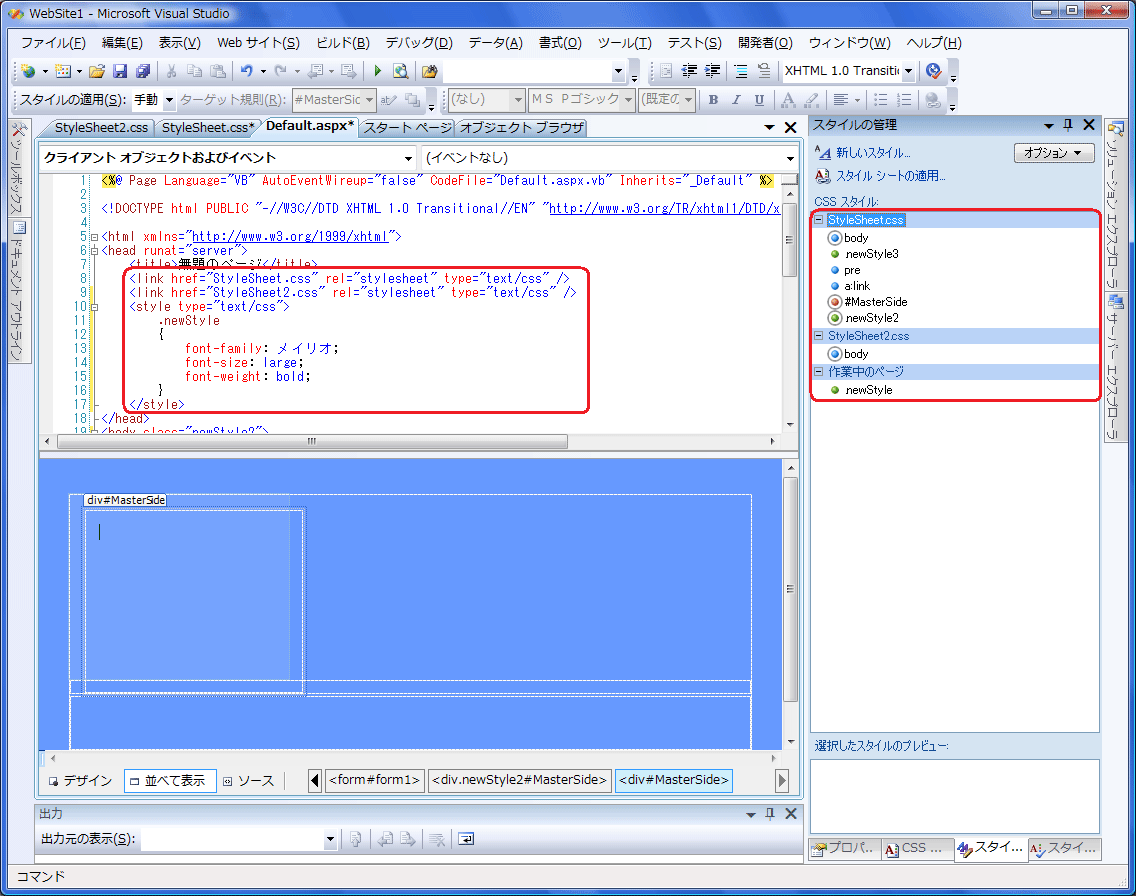Open the スタイルの適用 手動 dropdown
This screenshot has width=1136, height=896.
169,100
